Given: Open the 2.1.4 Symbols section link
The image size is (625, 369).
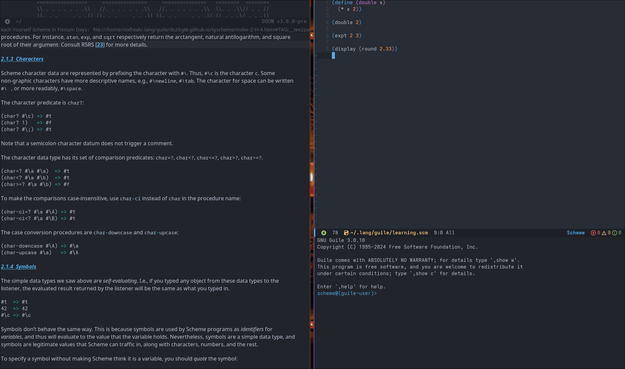Looking at the screenshot, I should click(x=18, y=267).
